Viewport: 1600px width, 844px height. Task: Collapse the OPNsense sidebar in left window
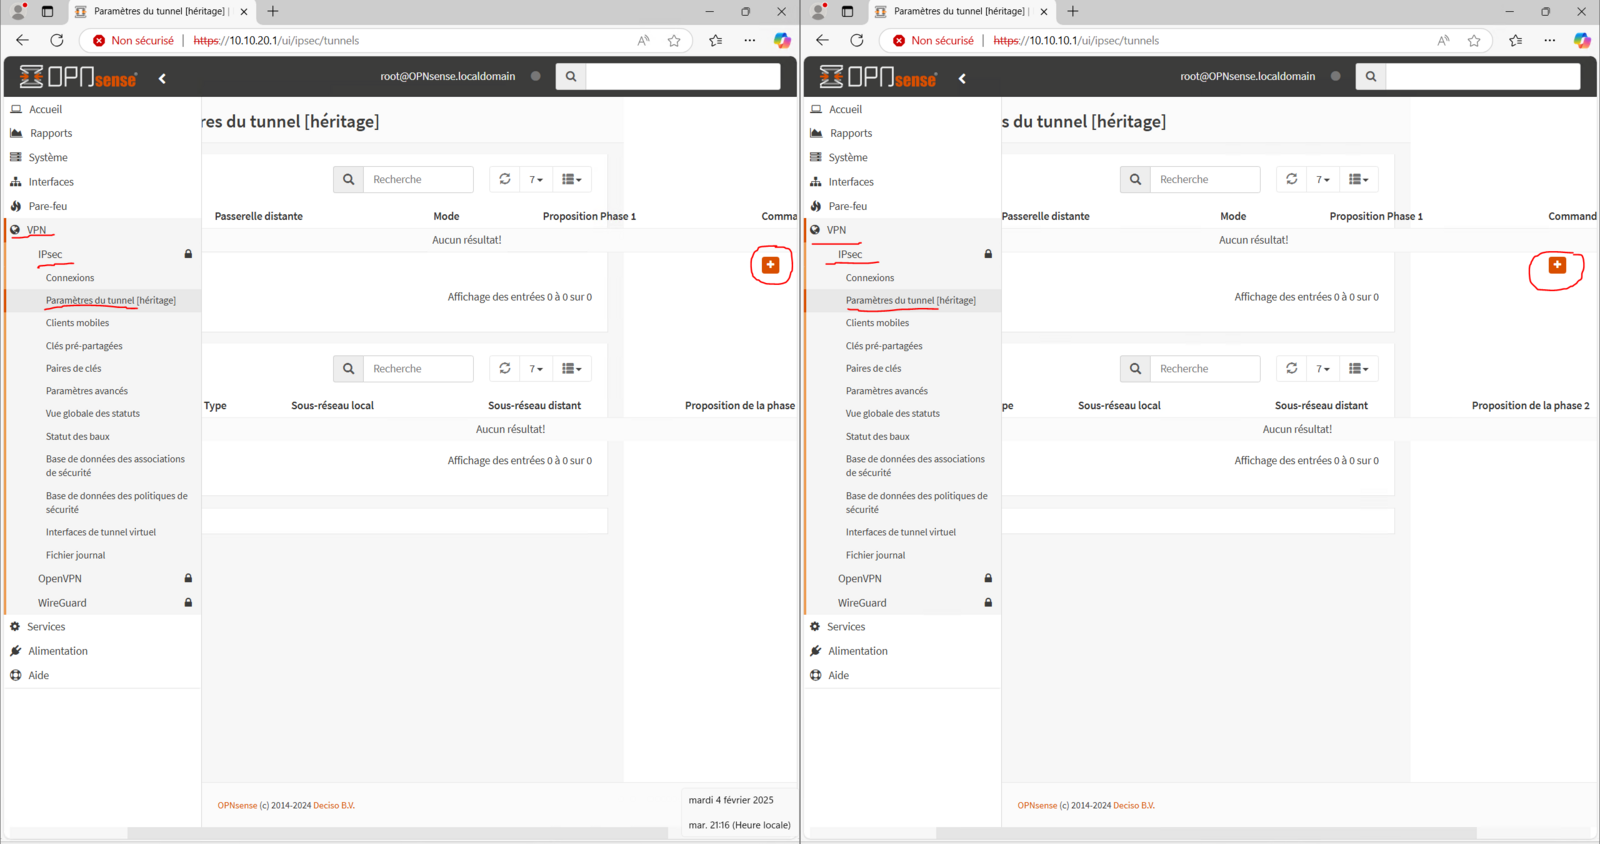point(162,78)
